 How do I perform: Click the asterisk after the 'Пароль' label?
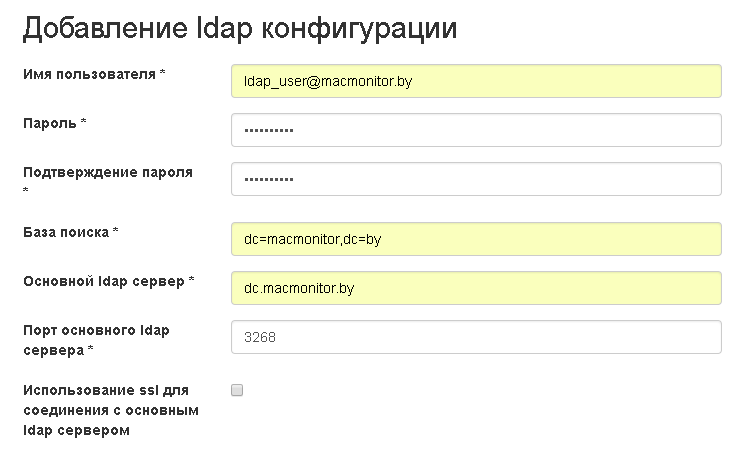(x=84, y=123)
